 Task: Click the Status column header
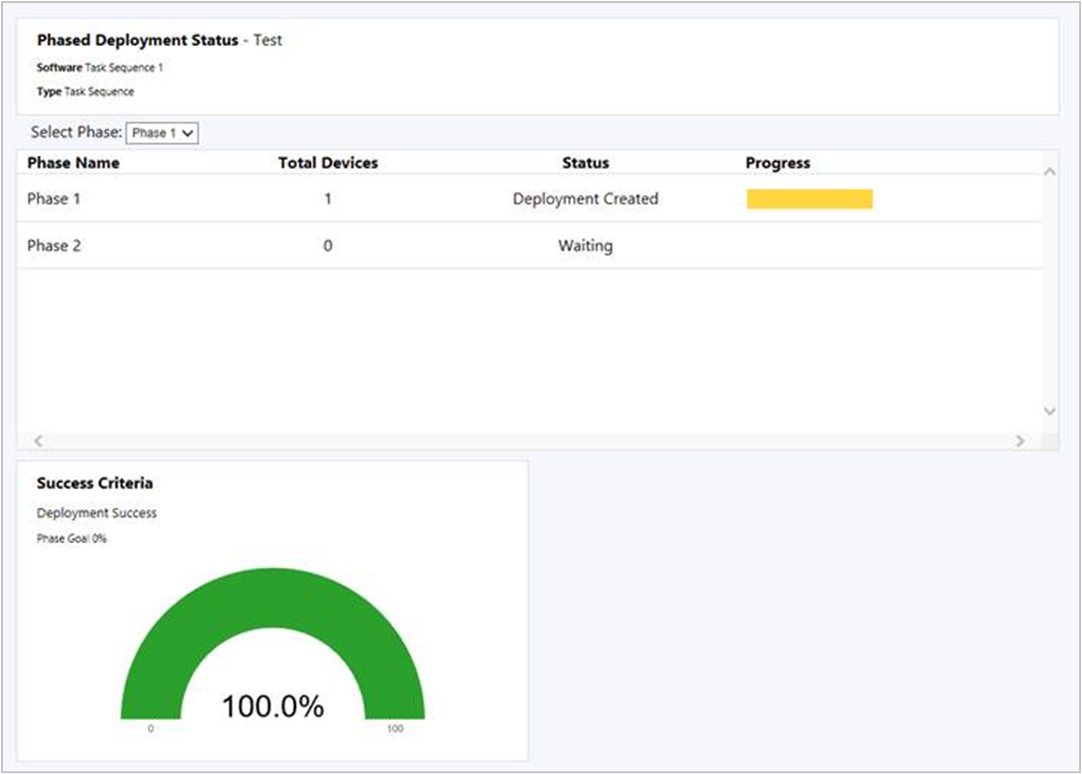585,163
